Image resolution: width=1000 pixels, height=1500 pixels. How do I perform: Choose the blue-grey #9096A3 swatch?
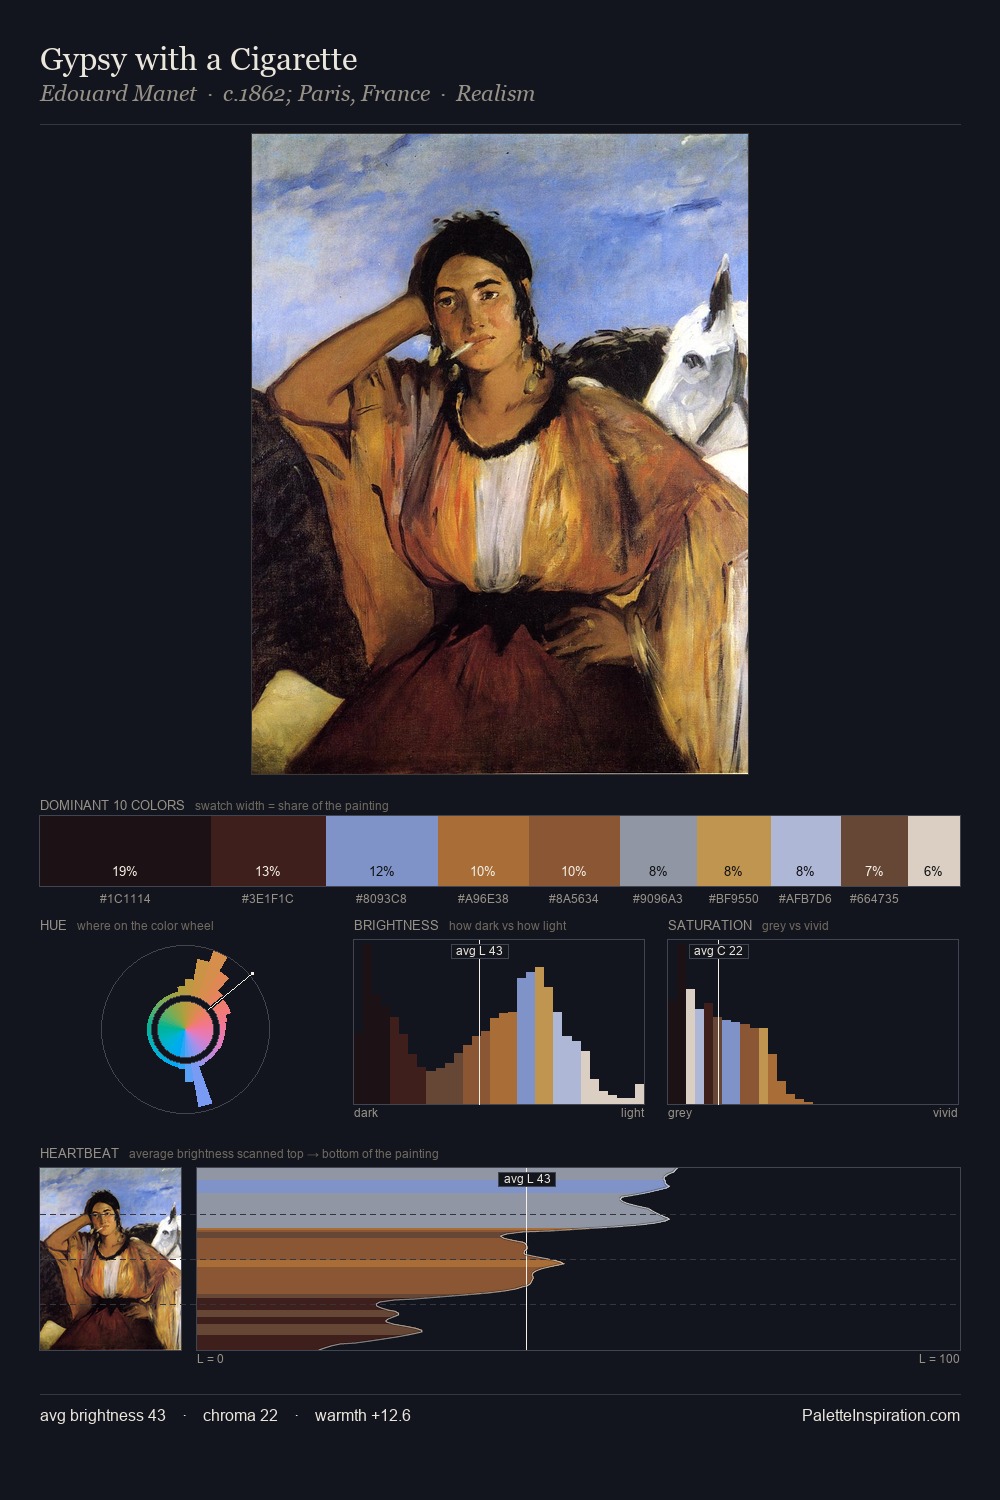click(658, 851)
